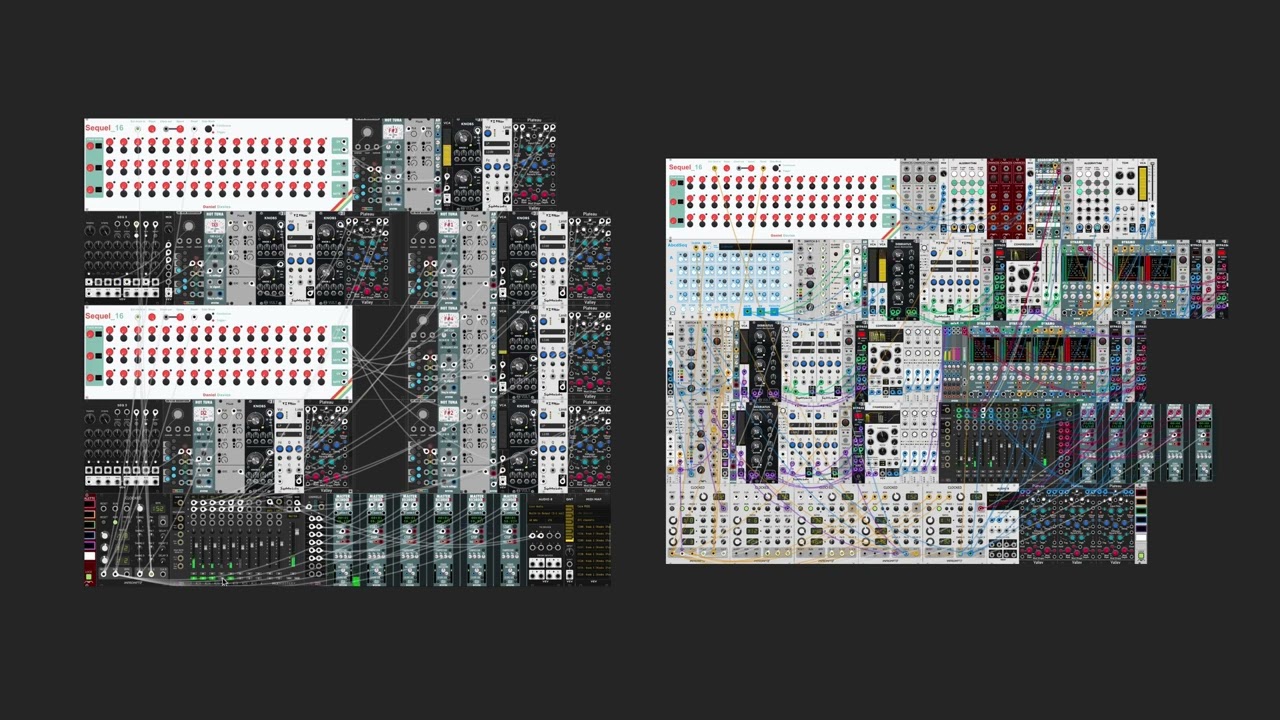The image size is (1280, 720).
Task: Click the red run button on upper-left Sequel_16
Action: point(152,129)
